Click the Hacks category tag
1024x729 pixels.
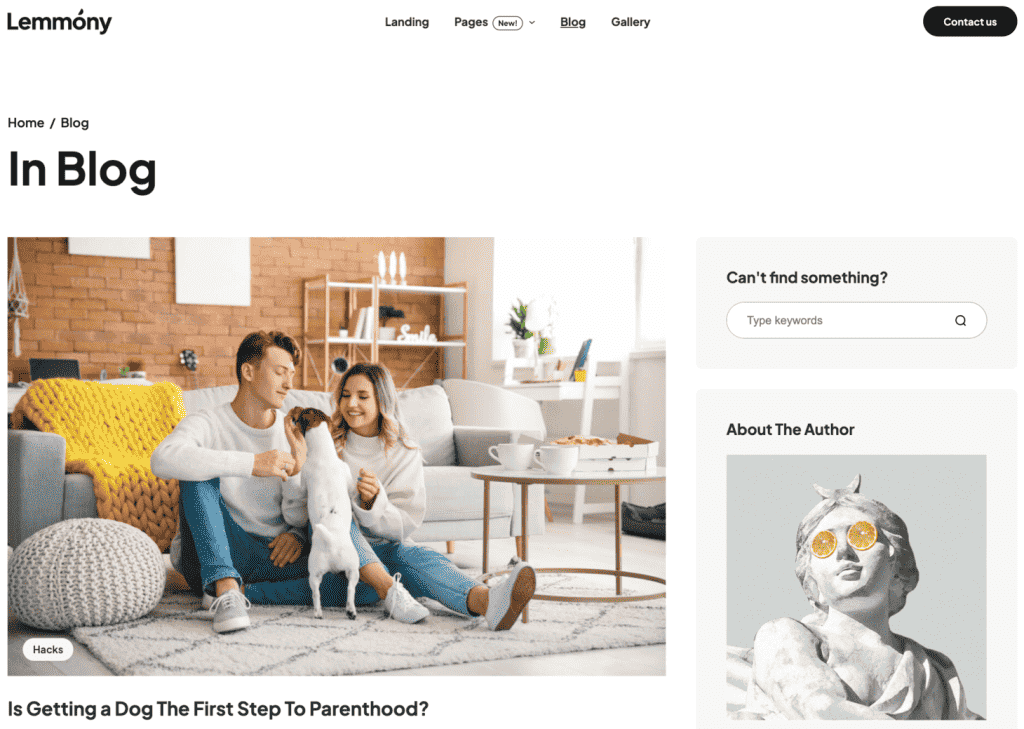(48, 649)
